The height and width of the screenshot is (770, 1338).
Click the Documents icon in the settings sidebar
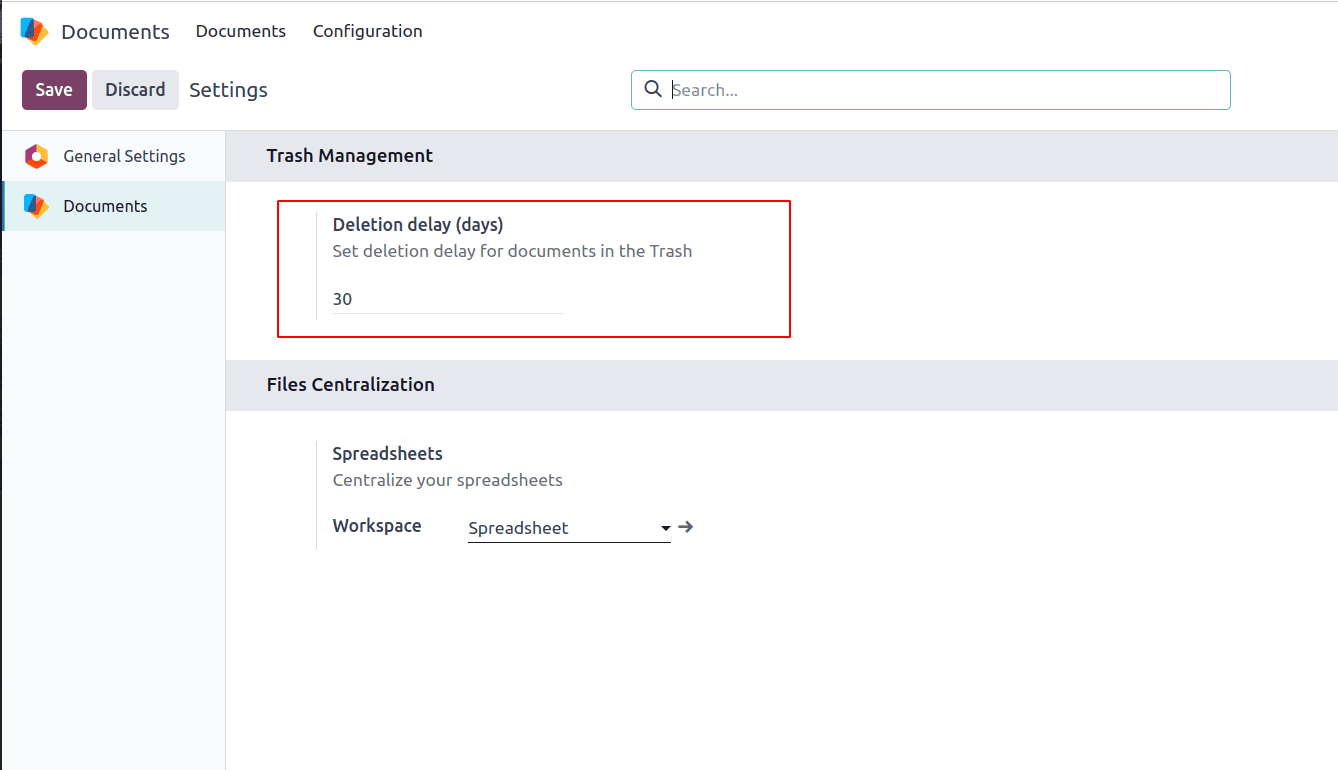34,205
